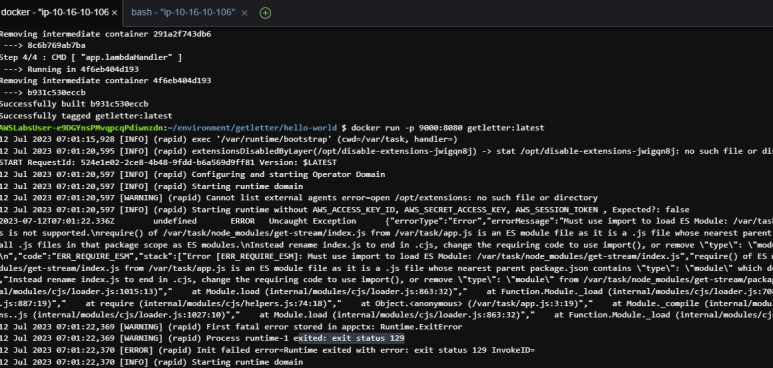Click the 'Successfully tagged getletter:latest' line
Image resolution: width=773 pixels, height=368 pixels.
86,116
